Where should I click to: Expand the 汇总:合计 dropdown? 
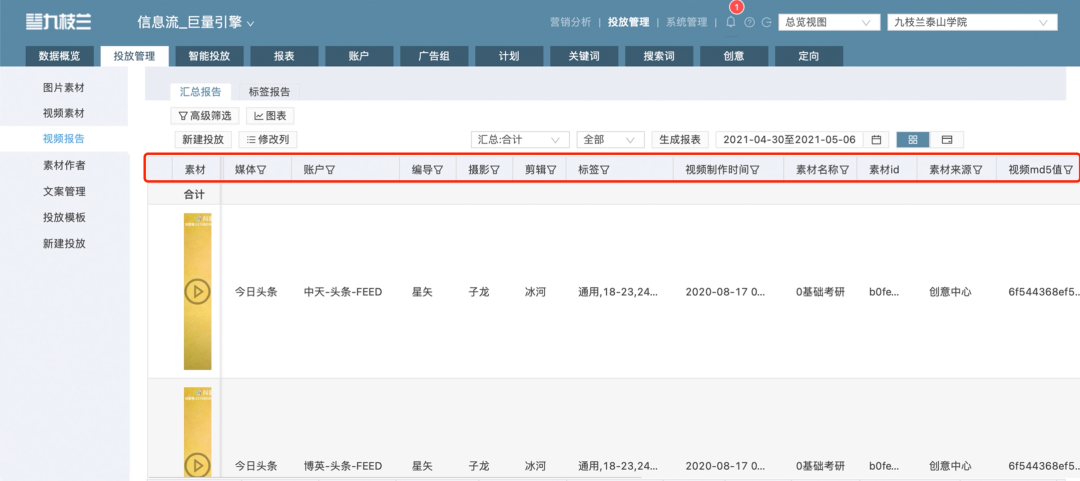click(520, 140)
